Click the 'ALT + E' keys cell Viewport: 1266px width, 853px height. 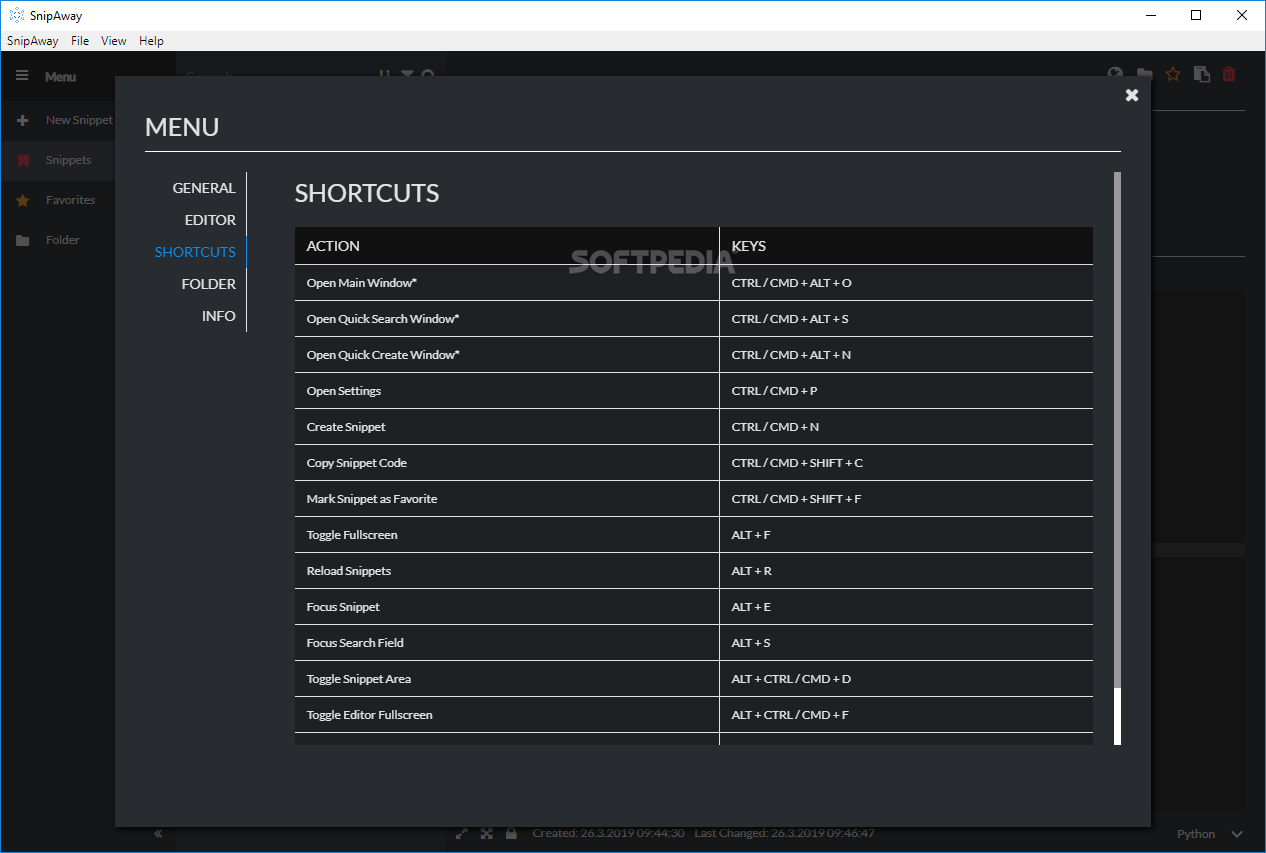906,607
